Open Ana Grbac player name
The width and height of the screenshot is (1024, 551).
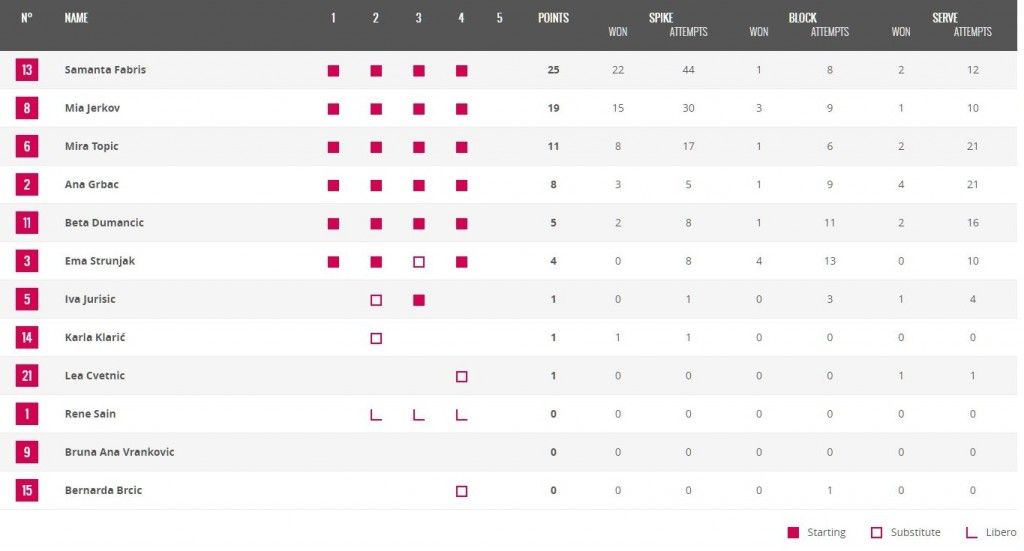[91, 184]
